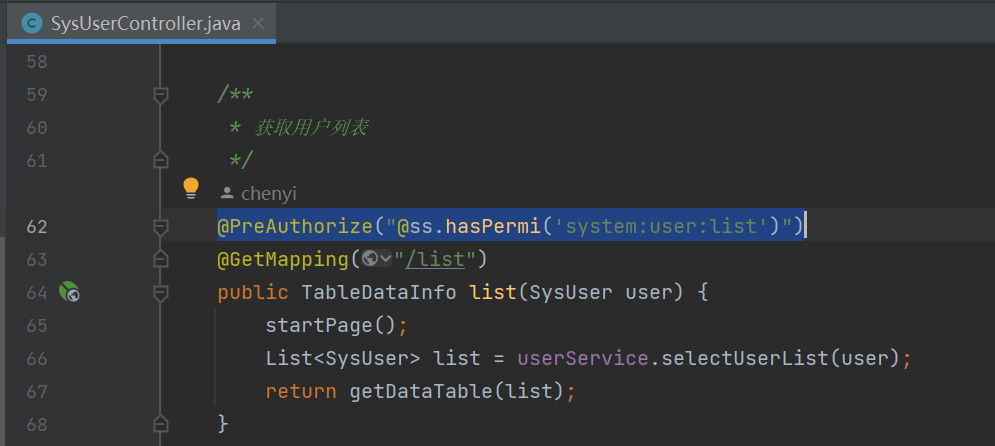The height and width of the screenshot is (446, 995).
Task: Fold the annotation block at line 62
Action: click(159, 227)
